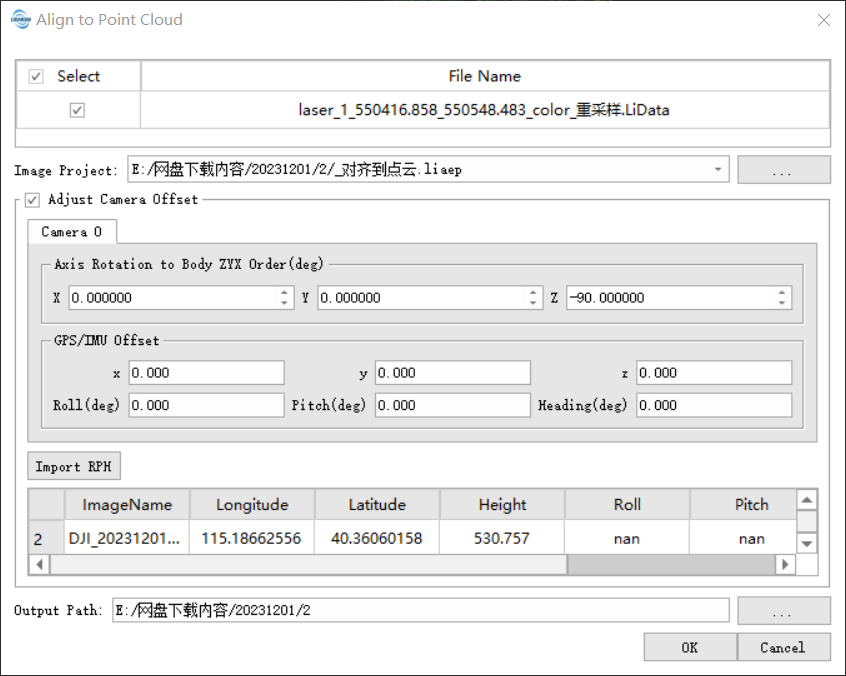Click the Longitude column header
Viewport: 846px width, 676px height.
click(x=252, y=505)
